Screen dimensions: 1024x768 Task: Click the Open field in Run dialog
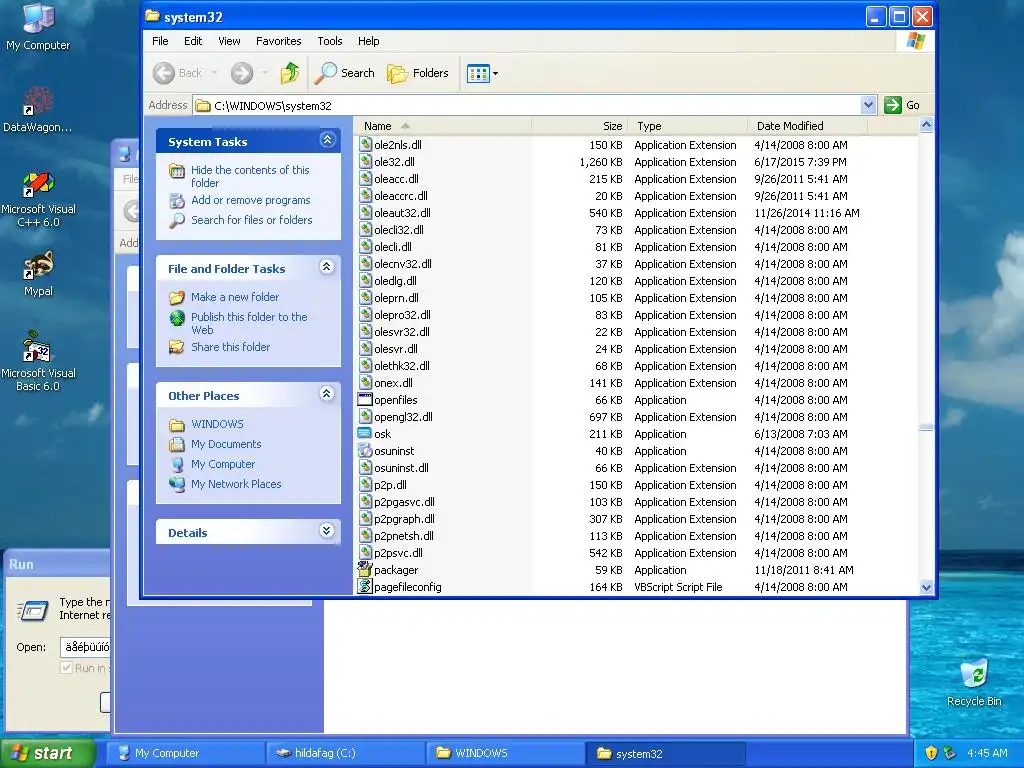click(86, 647)
